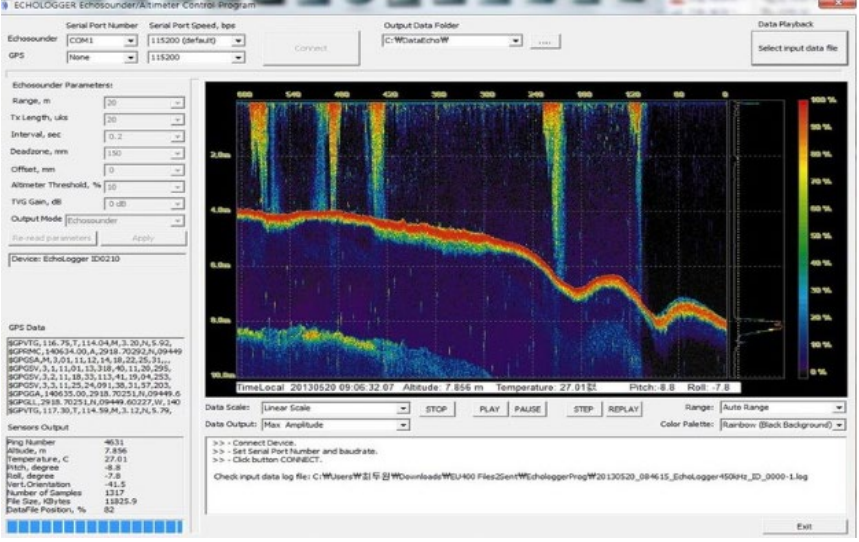Click the PLAY playback button
859x542 pixels.
tap(490, 409)
